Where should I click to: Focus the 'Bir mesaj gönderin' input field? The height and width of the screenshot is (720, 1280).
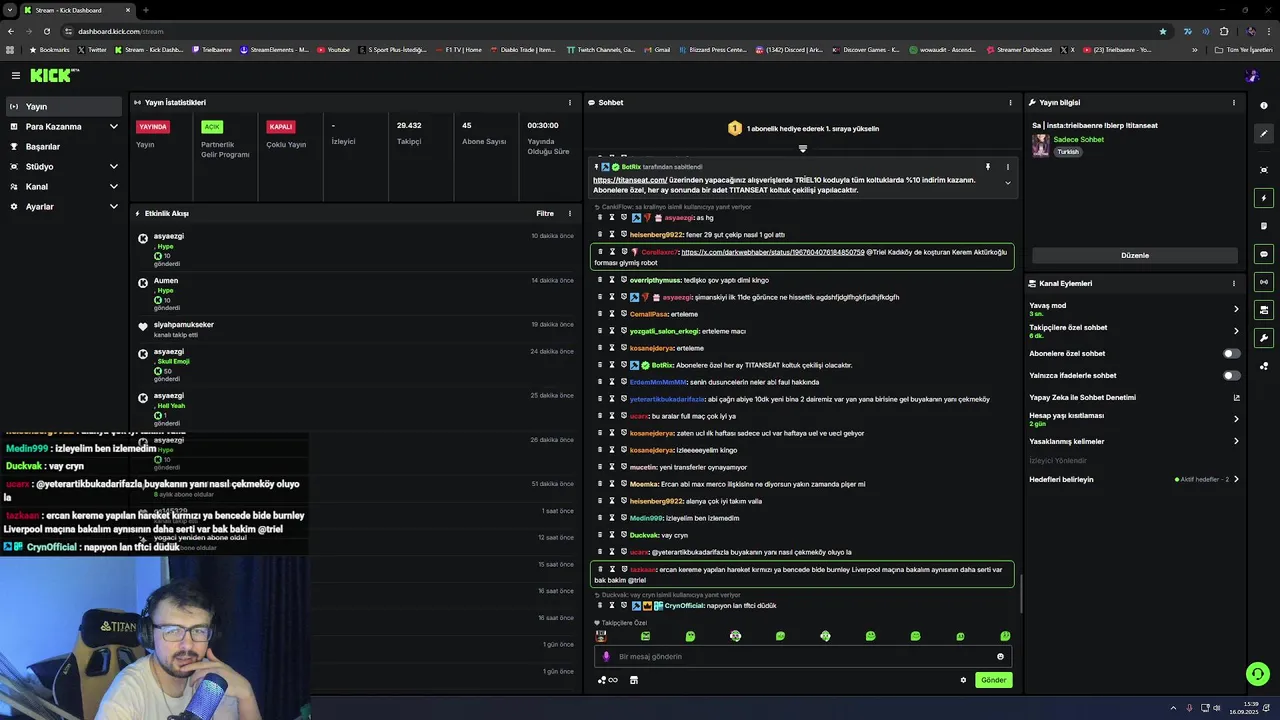(802, 657)
